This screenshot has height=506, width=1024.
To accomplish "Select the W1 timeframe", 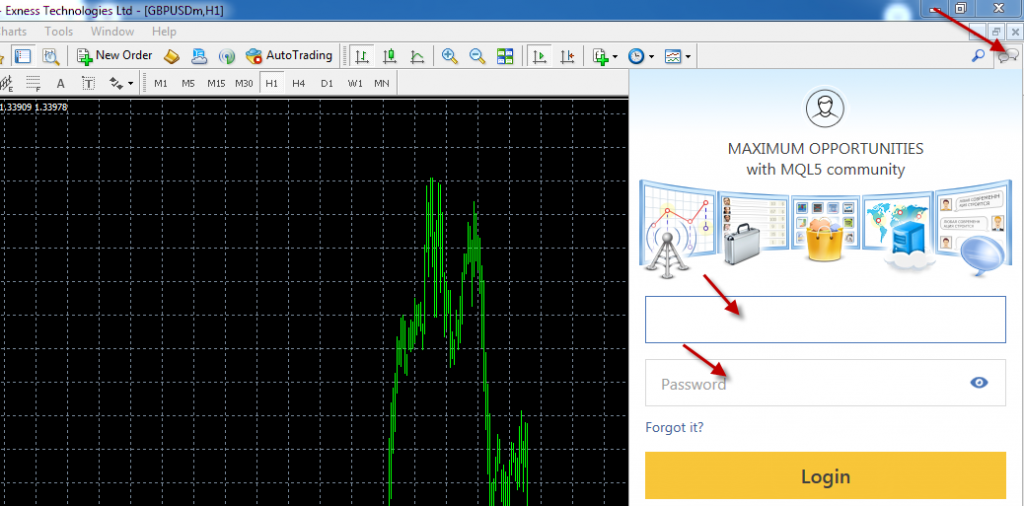I will [x=355, y=84].
